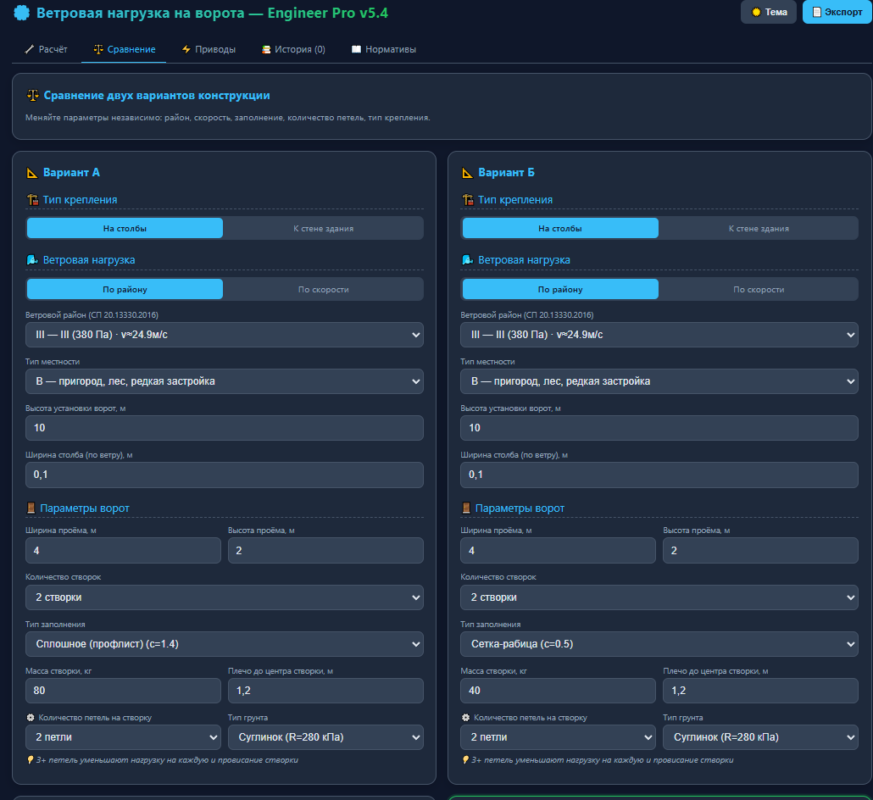Viewport: 873px width, 800px height.
Task: Click the triangle ruler icon next to Вариант Б
Action: (x=467, y=173)
